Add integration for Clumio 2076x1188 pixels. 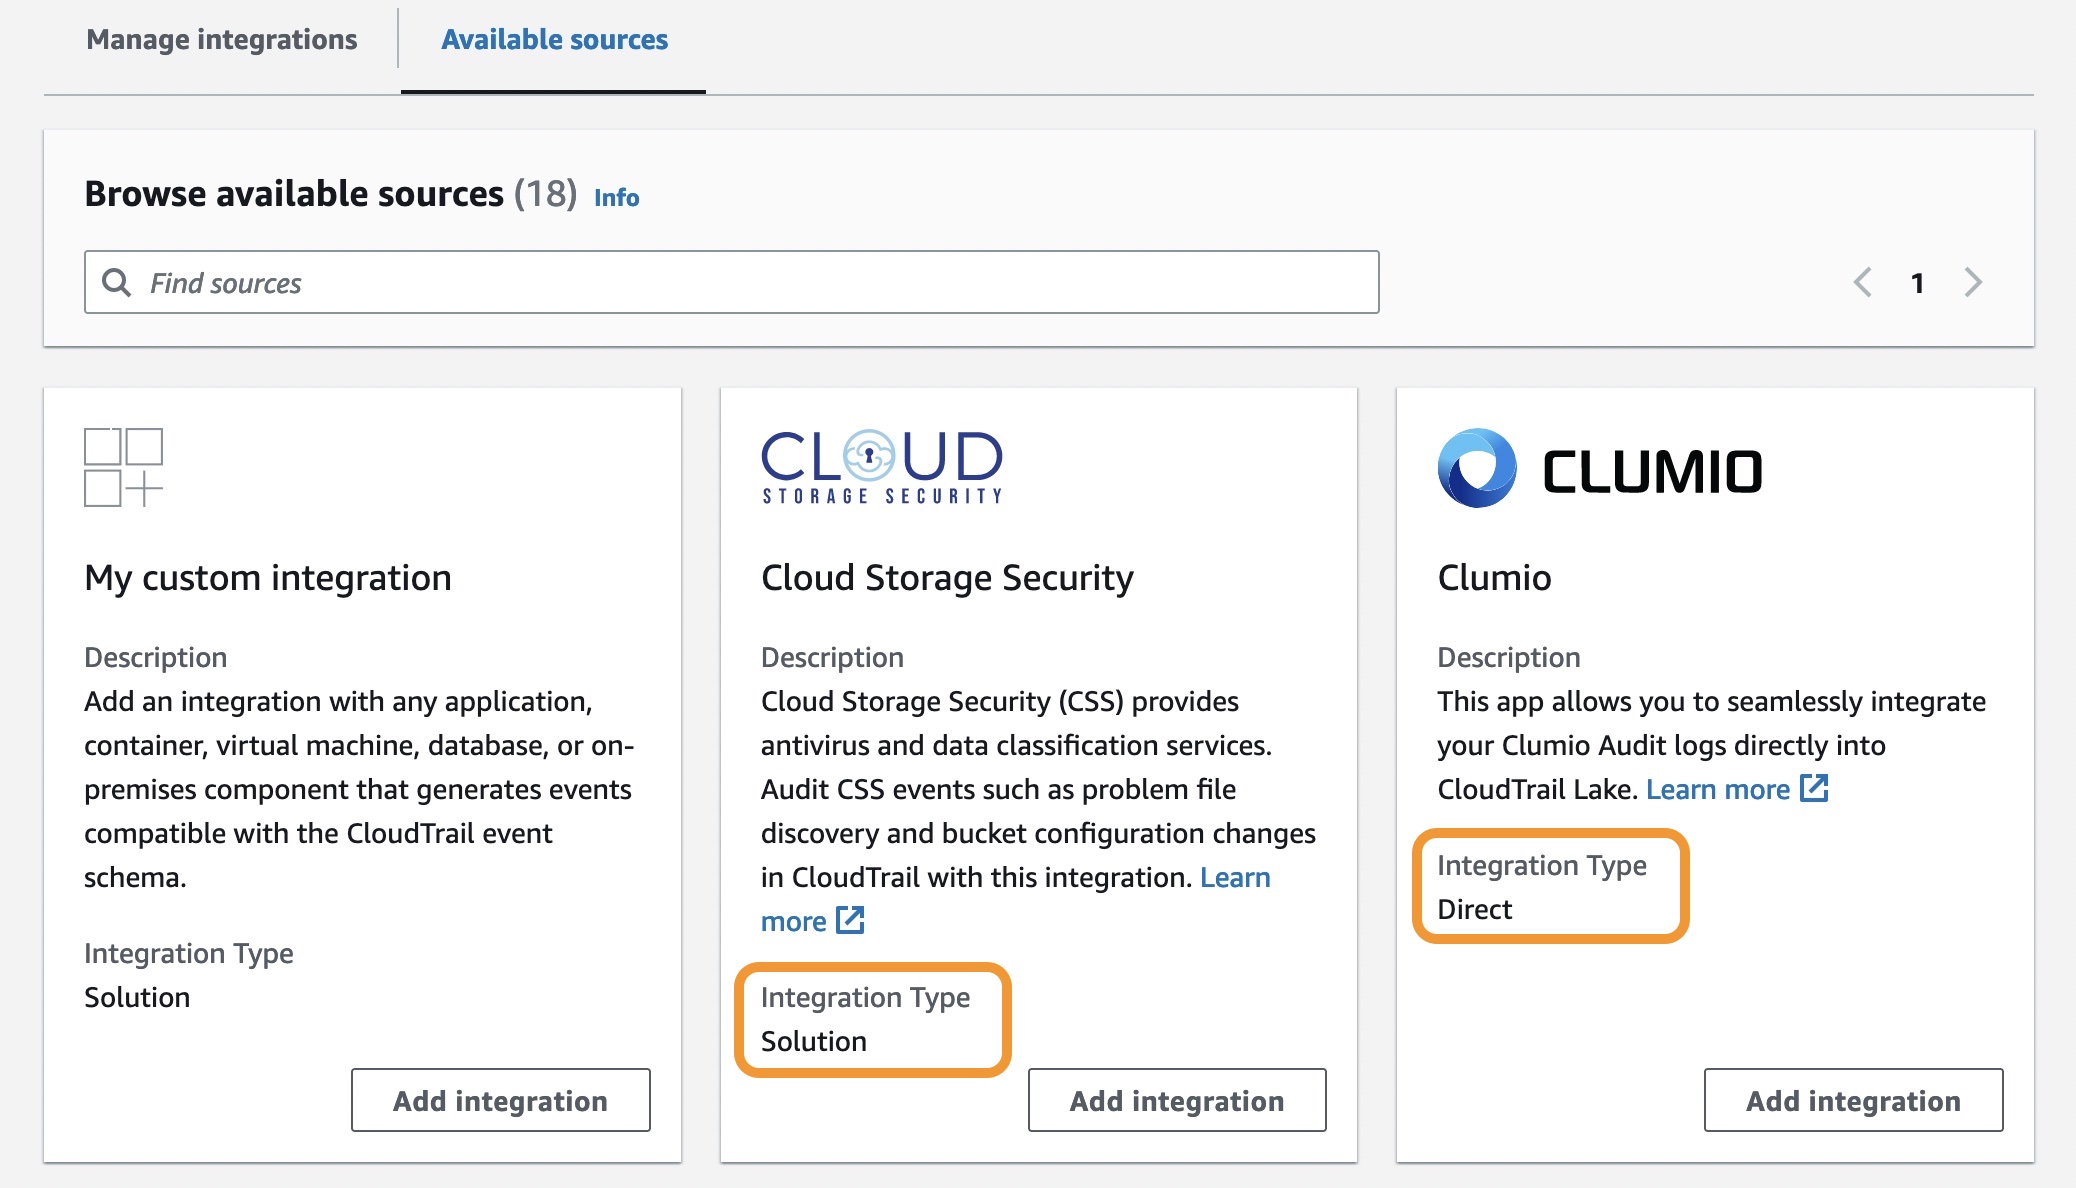[1853, 1100]
